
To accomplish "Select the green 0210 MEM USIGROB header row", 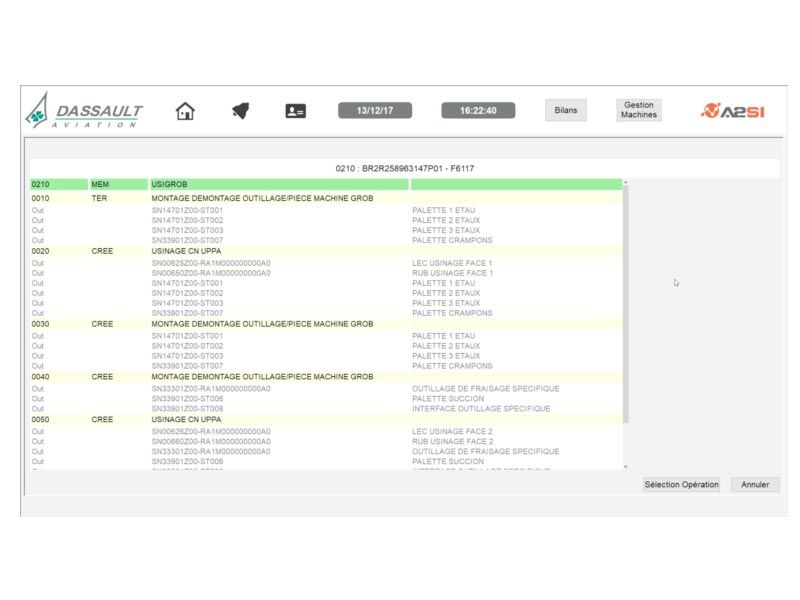I will (325, 185).
